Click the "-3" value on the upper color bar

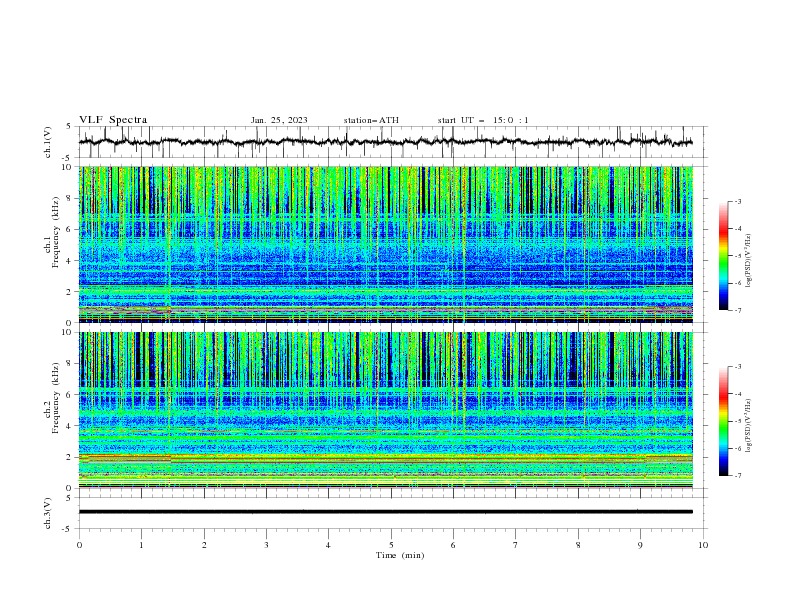(737, 201)
